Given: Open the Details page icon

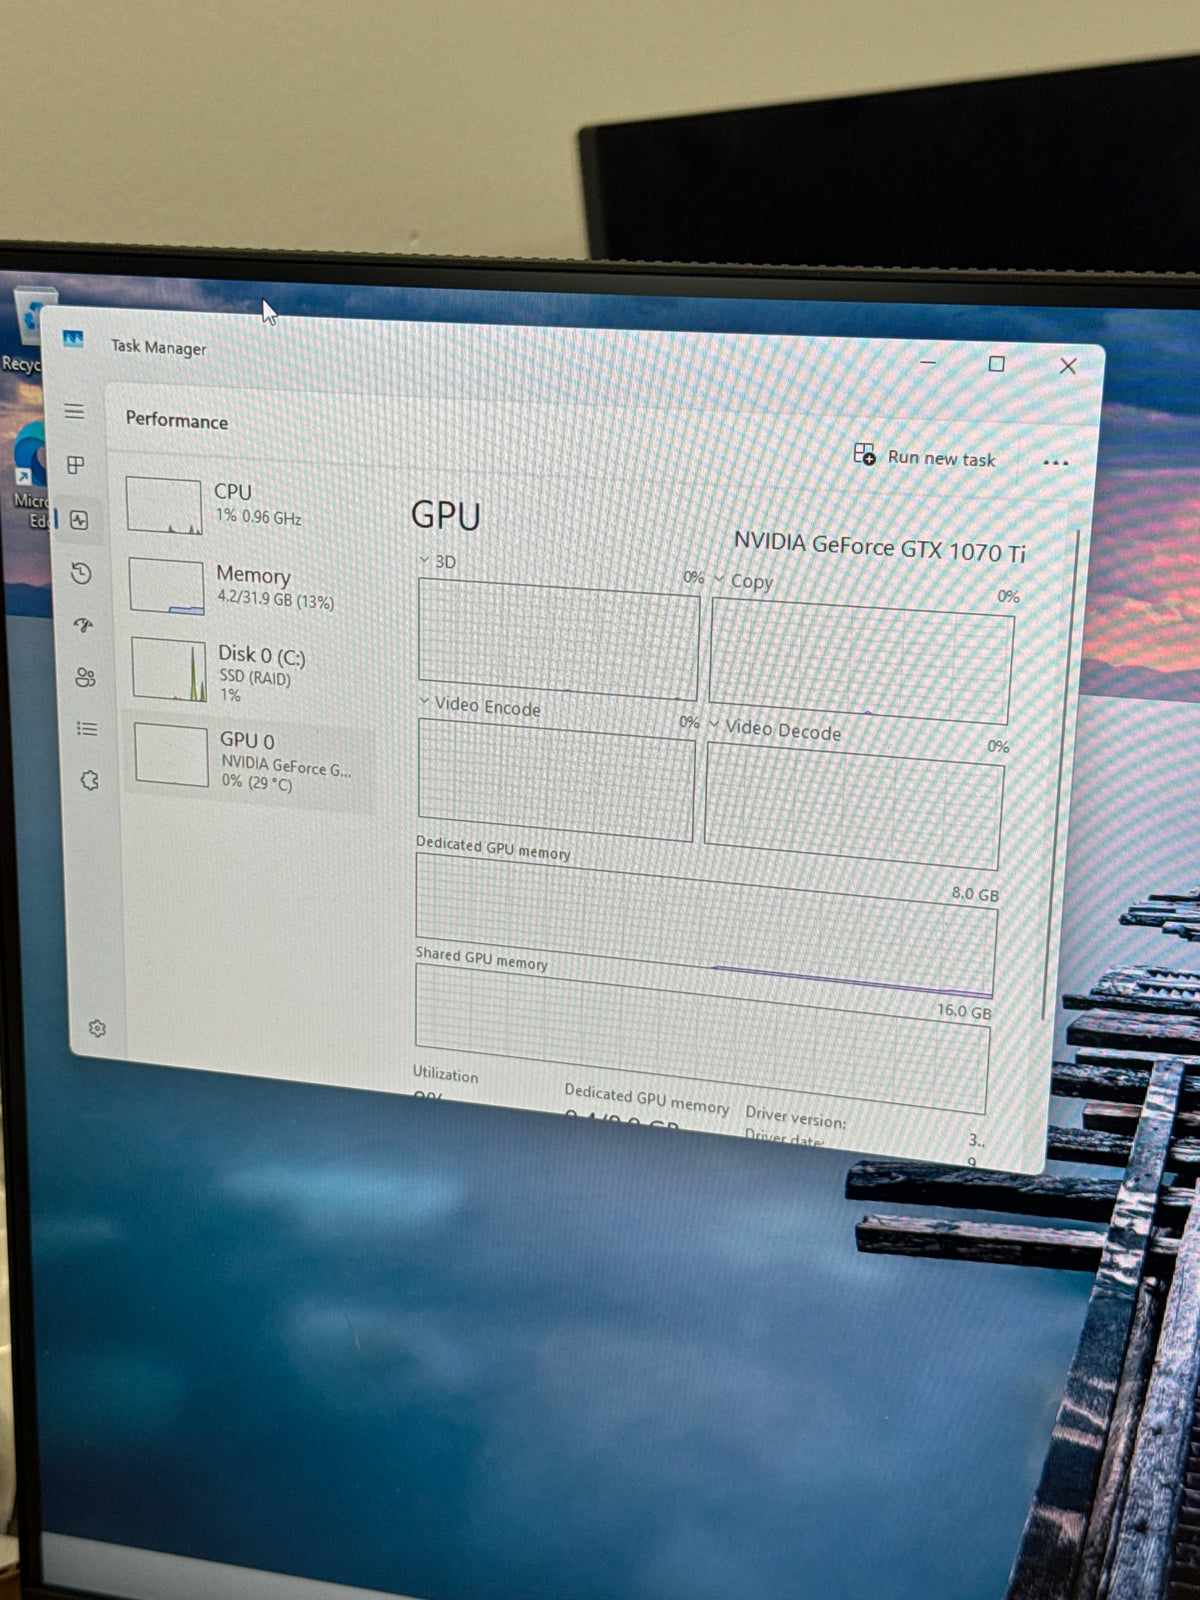Looking at the screenshot, I should click(88, 728).
